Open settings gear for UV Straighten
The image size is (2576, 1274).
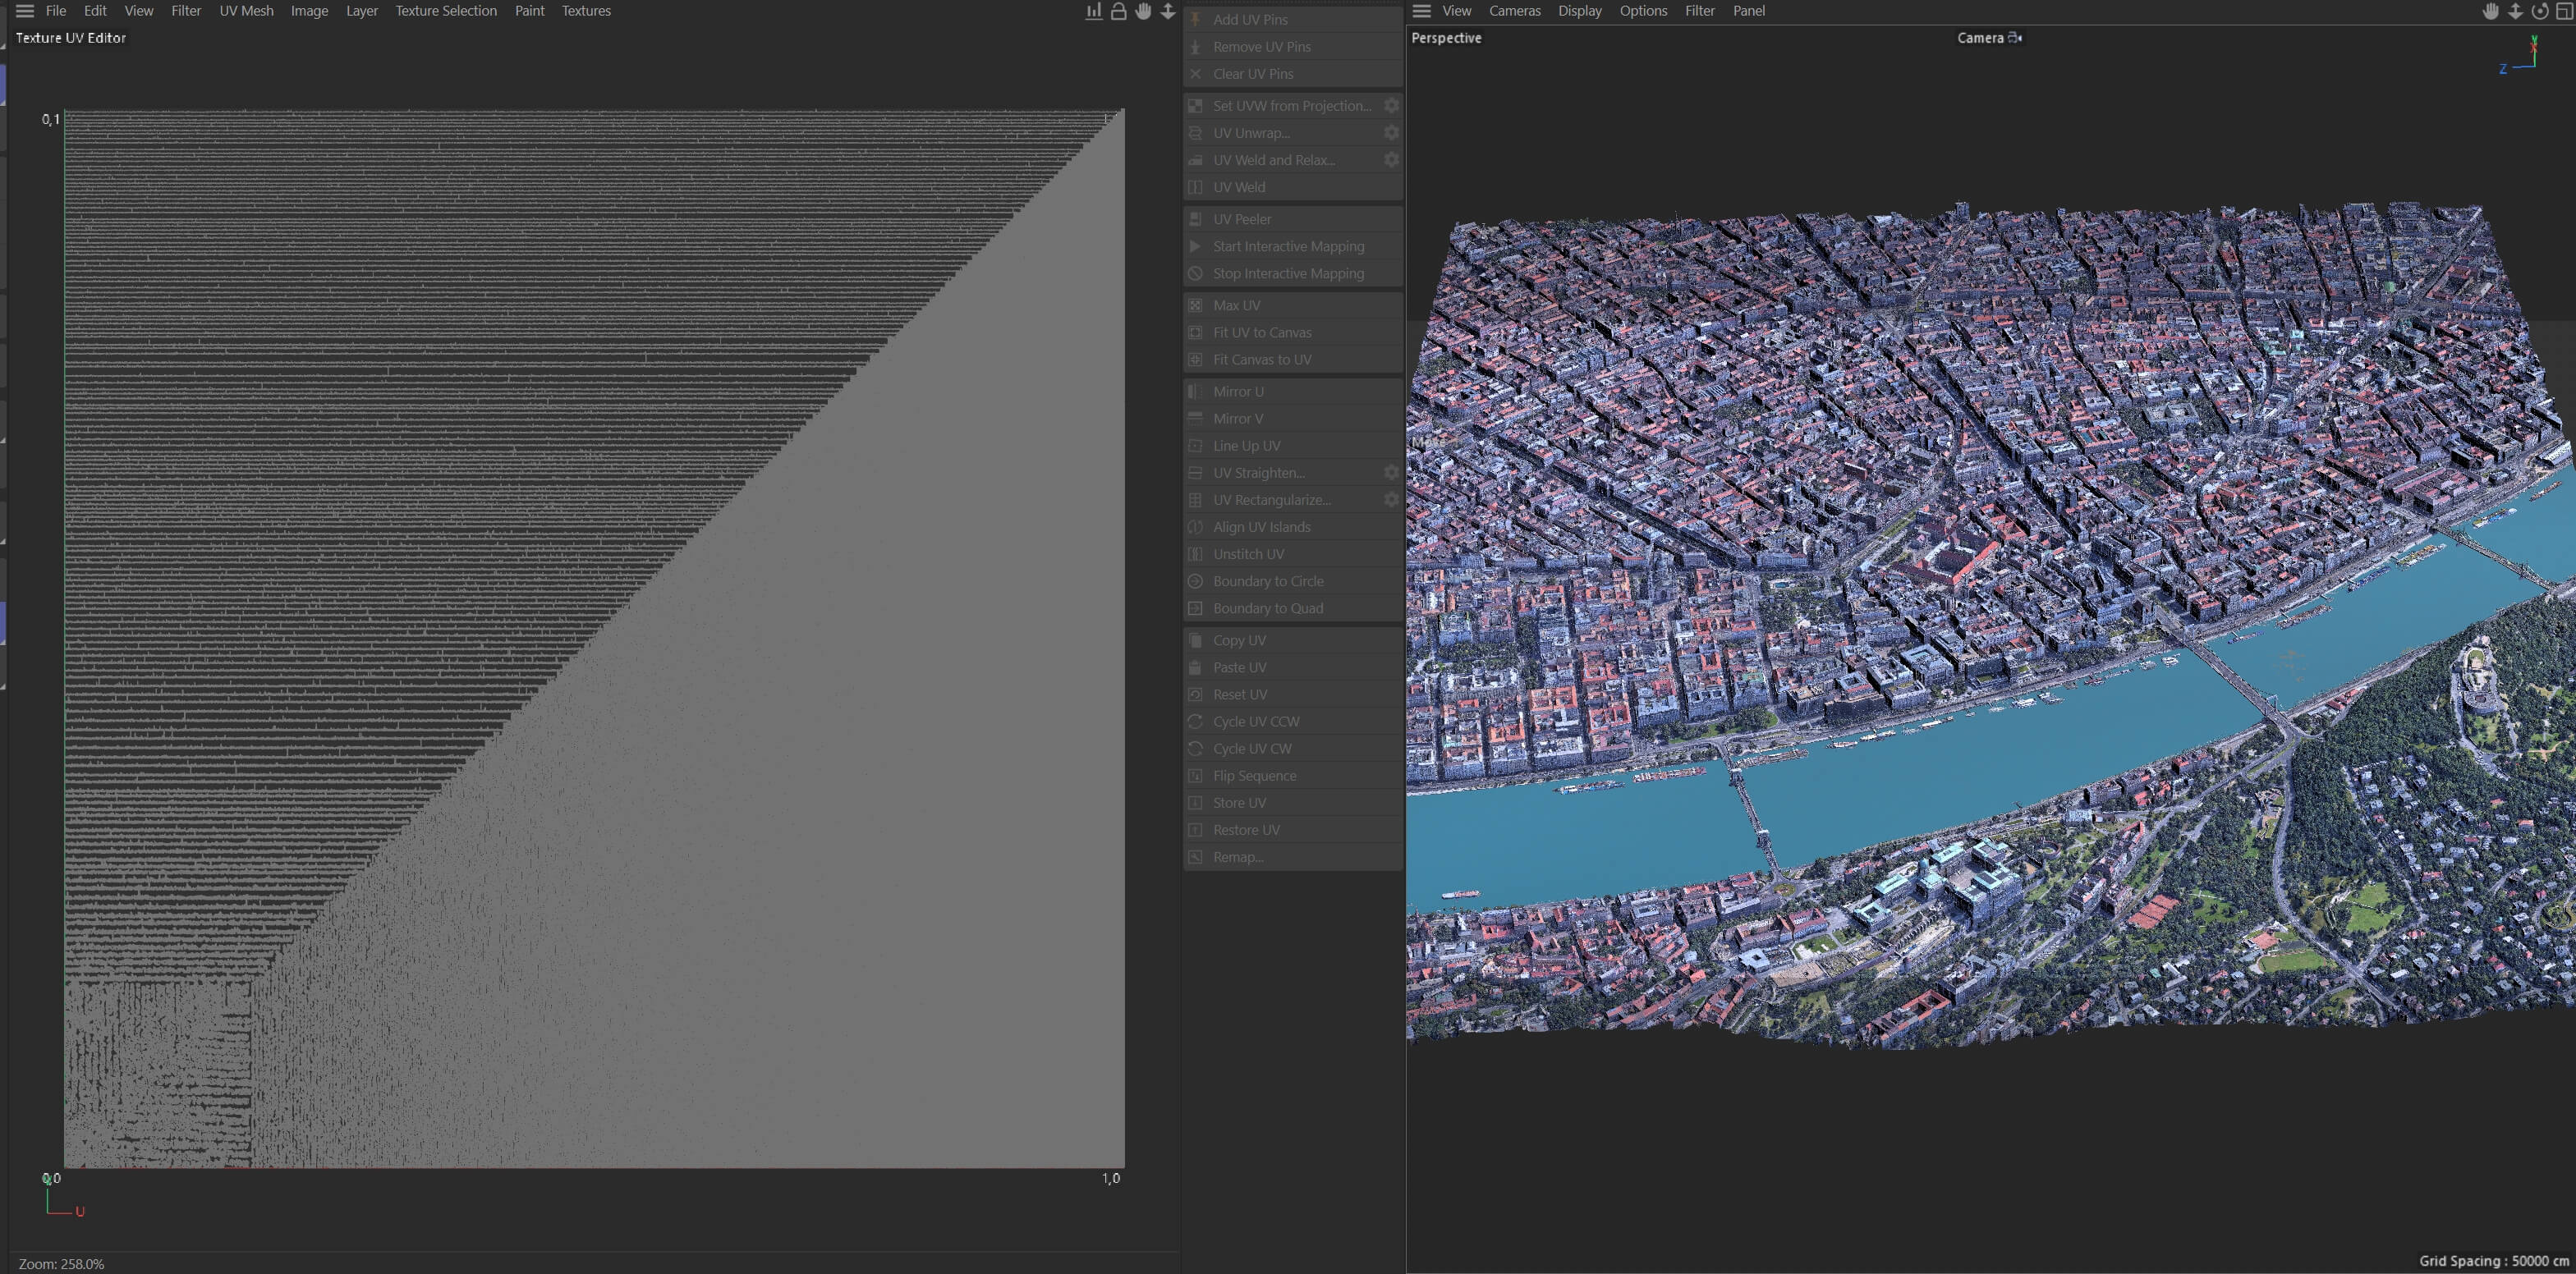[x=1391, y=472]
